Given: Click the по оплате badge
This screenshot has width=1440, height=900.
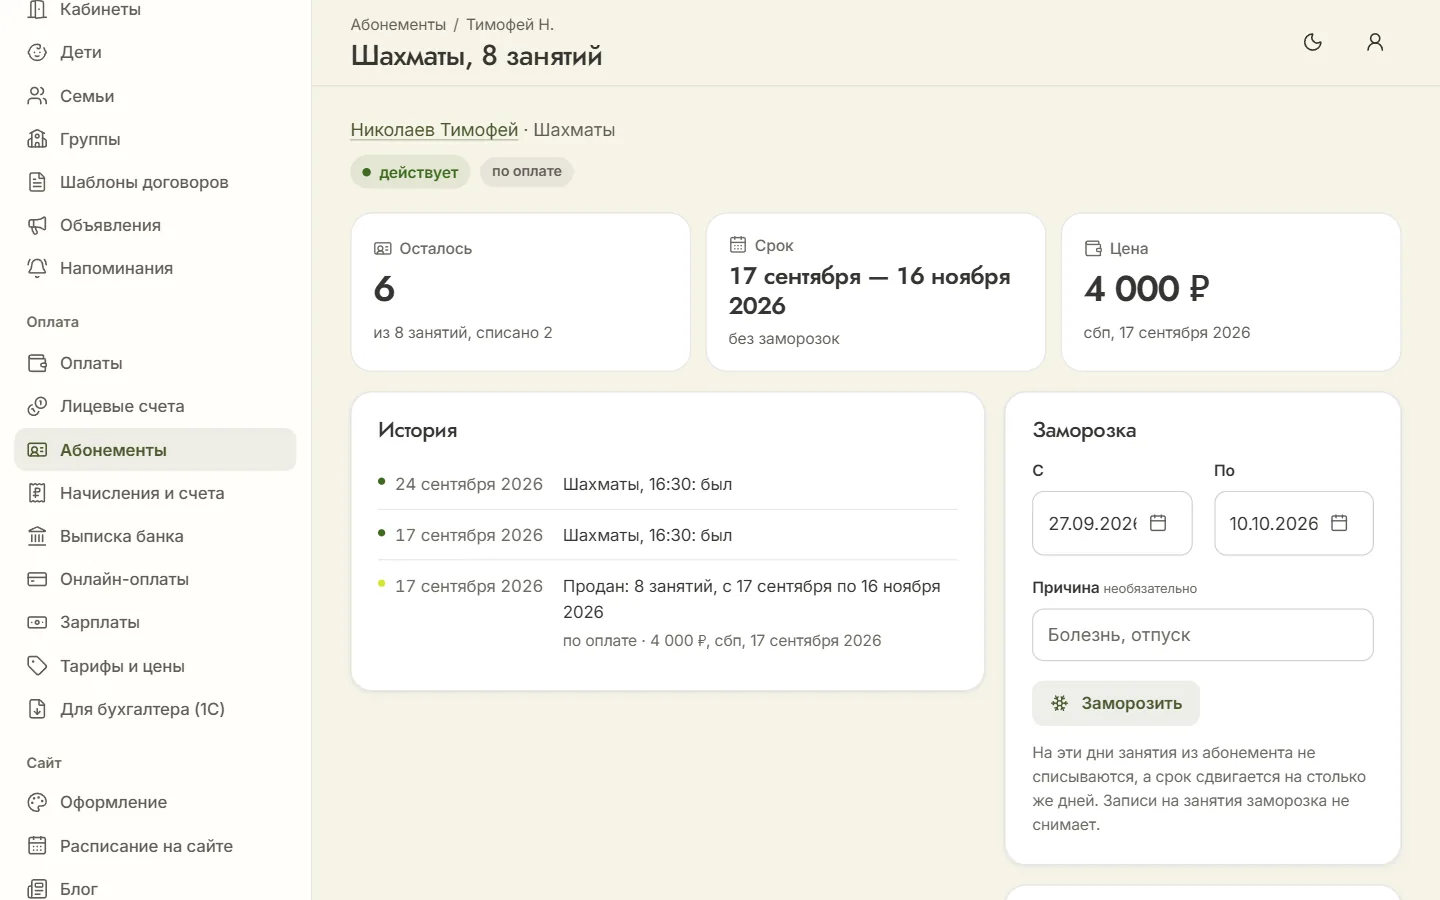Looking at the screenshot, I should [527, 171].
